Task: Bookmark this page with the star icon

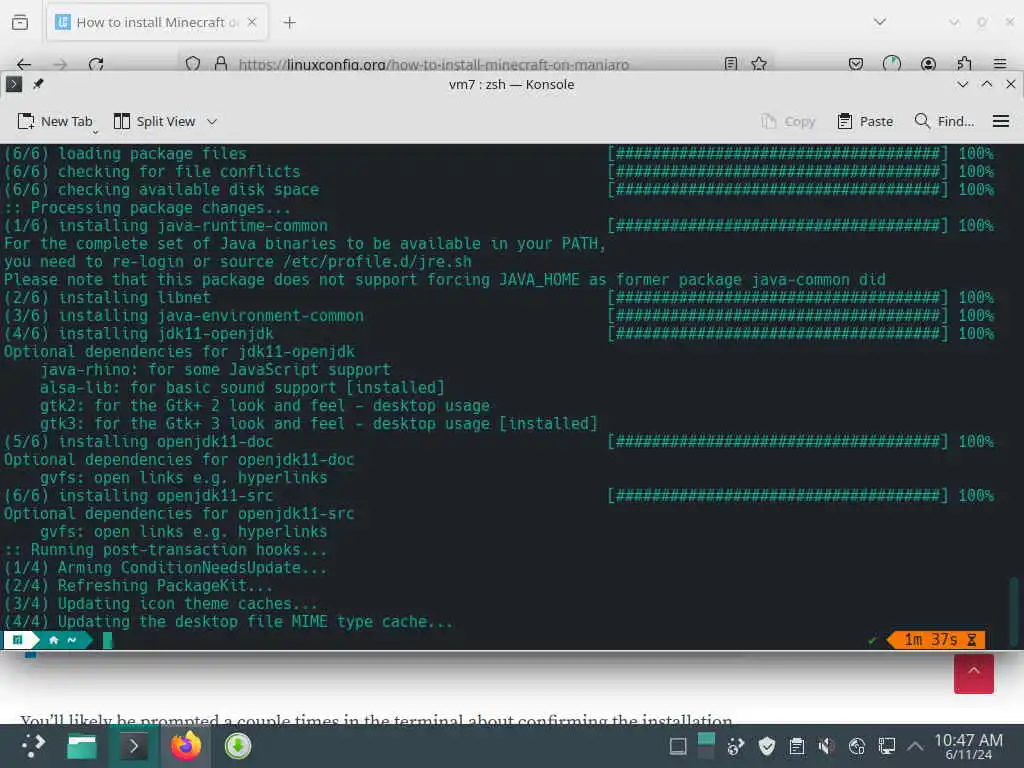Action: pyautogui.click(x=759, y=64)
